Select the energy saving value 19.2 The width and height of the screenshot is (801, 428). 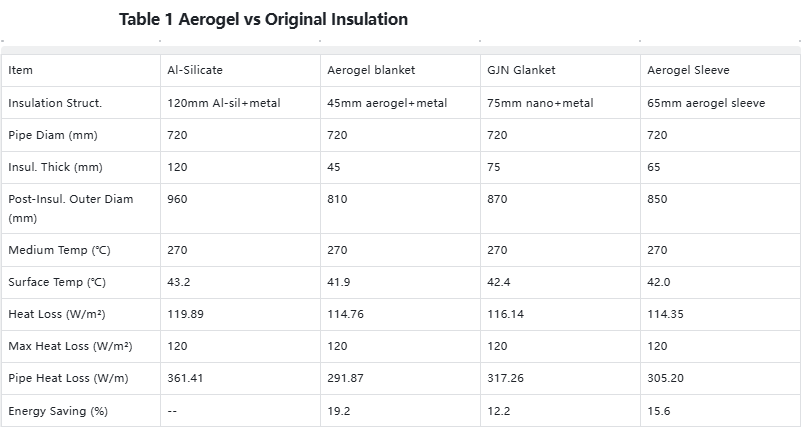point(339,410)
